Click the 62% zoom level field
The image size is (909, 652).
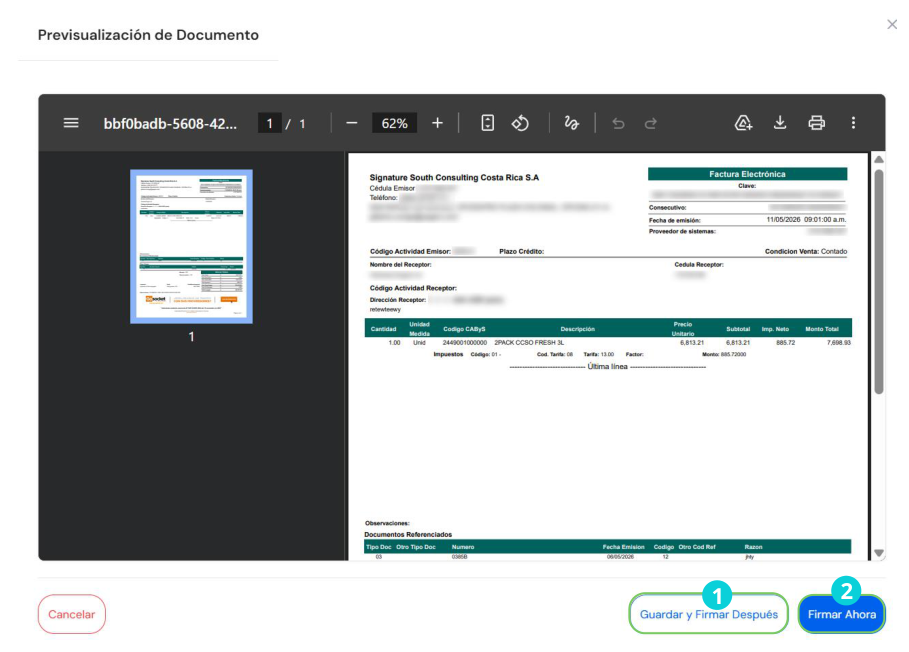point(394,123)
